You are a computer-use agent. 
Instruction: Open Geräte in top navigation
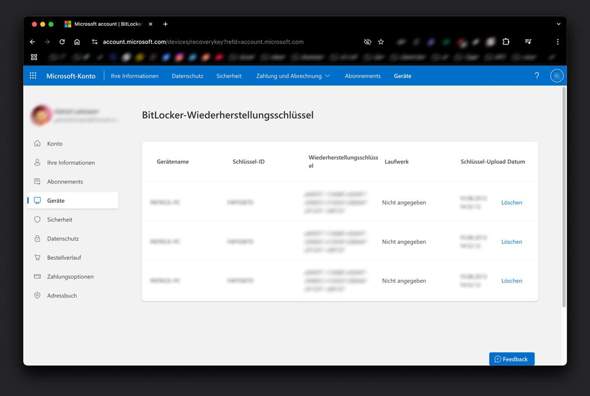[x=402, y=76]
